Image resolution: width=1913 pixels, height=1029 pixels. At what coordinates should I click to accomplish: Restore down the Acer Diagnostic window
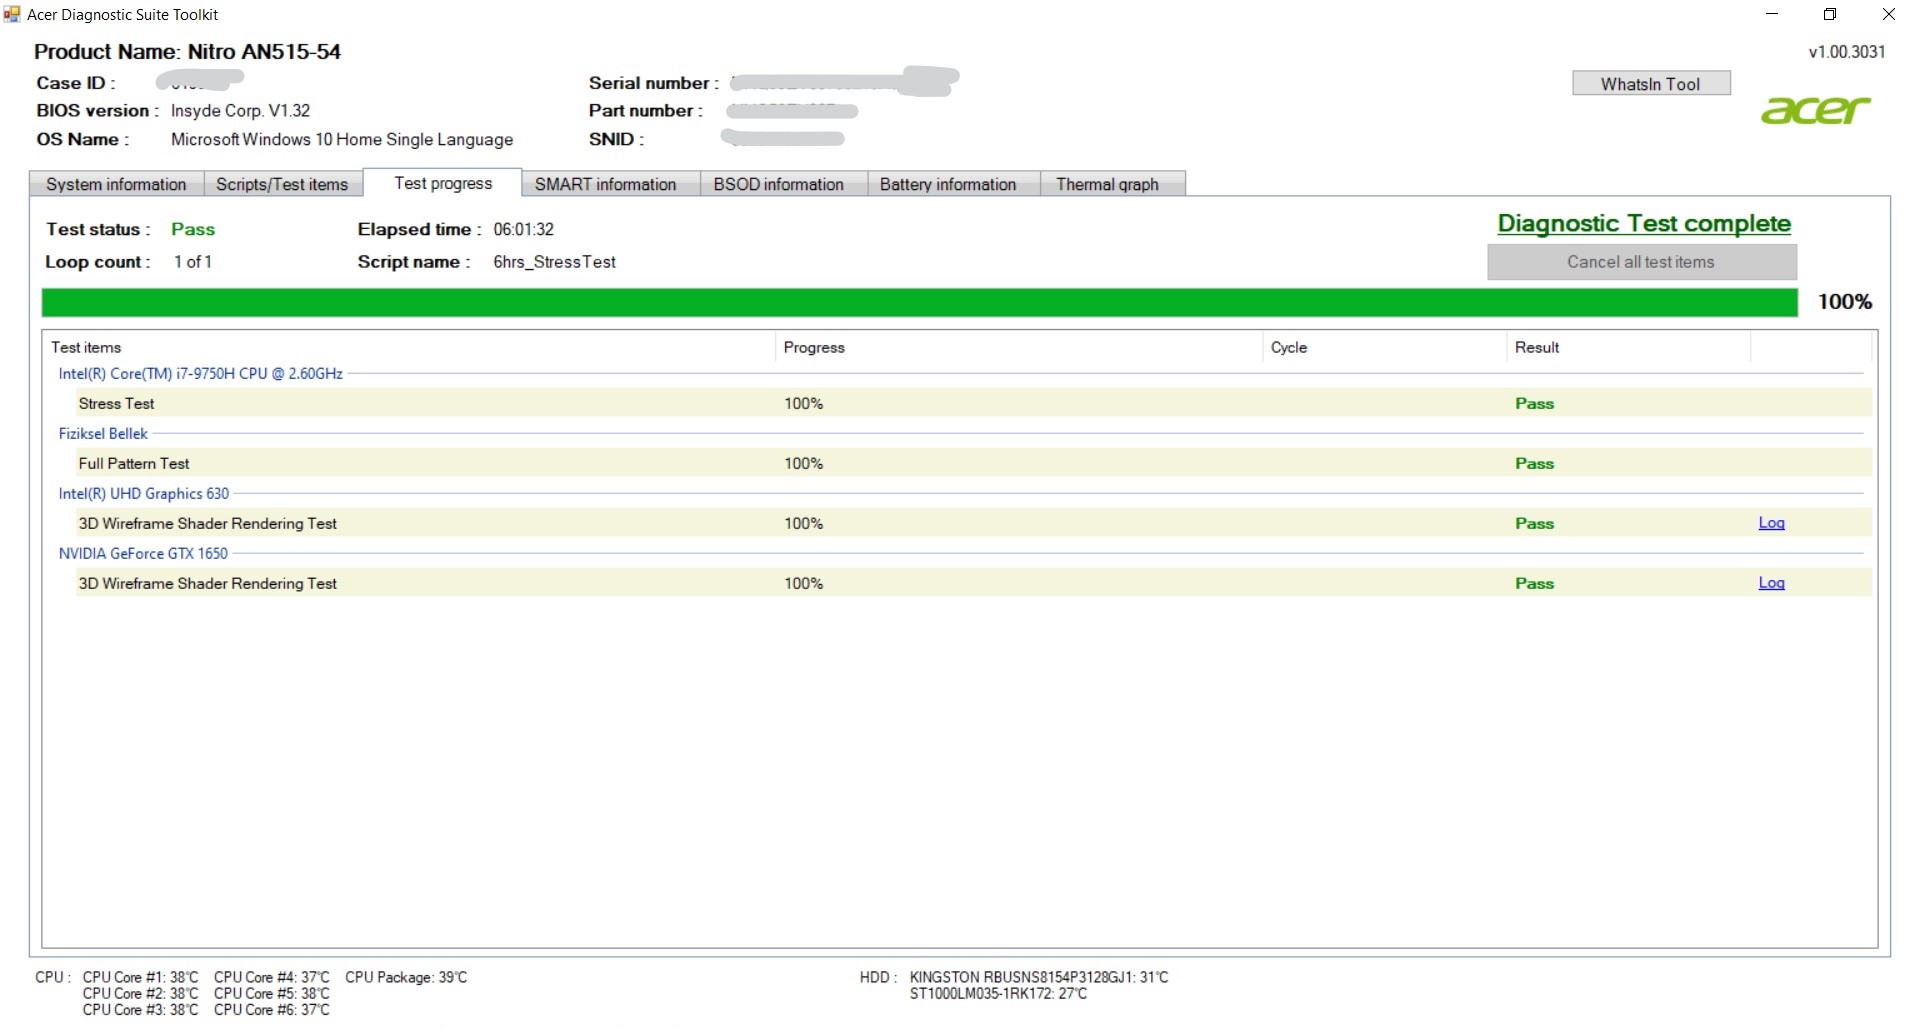1830,14
